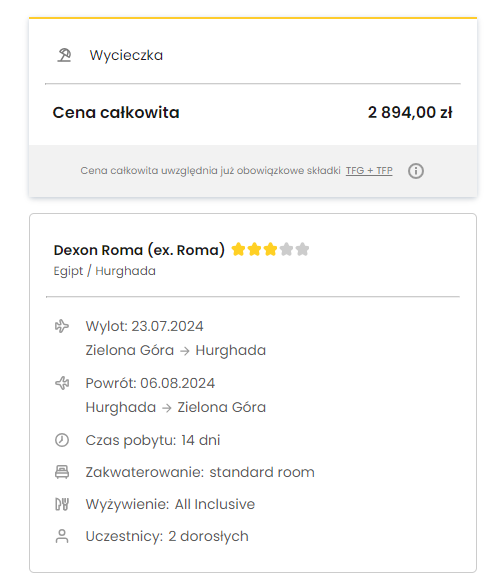Image resolution: width=497 pixels, height=581 pixels.
Task: Click the Wycieczka heading label
Action: pos(126,55)
